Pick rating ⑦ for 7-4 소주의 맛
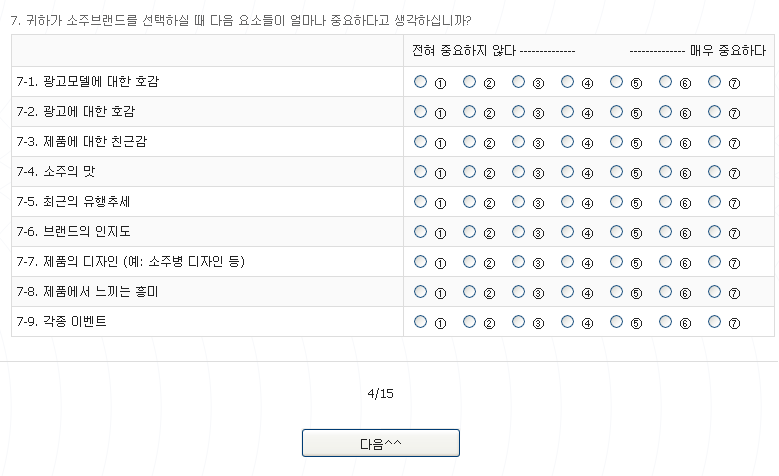This screenshot has height=476, width=779. coord(714,172)
